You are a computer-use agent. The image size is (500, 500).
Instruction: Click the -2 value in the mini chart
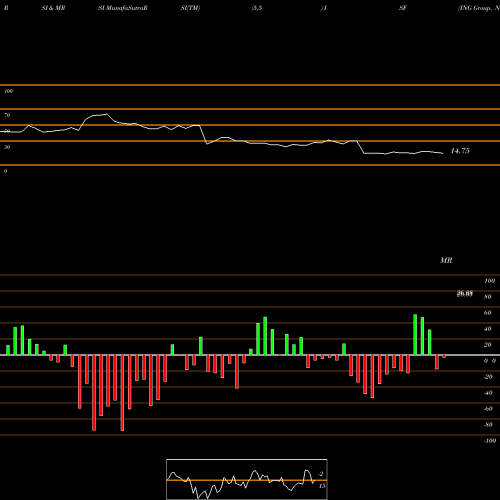[x=321, y=474]
